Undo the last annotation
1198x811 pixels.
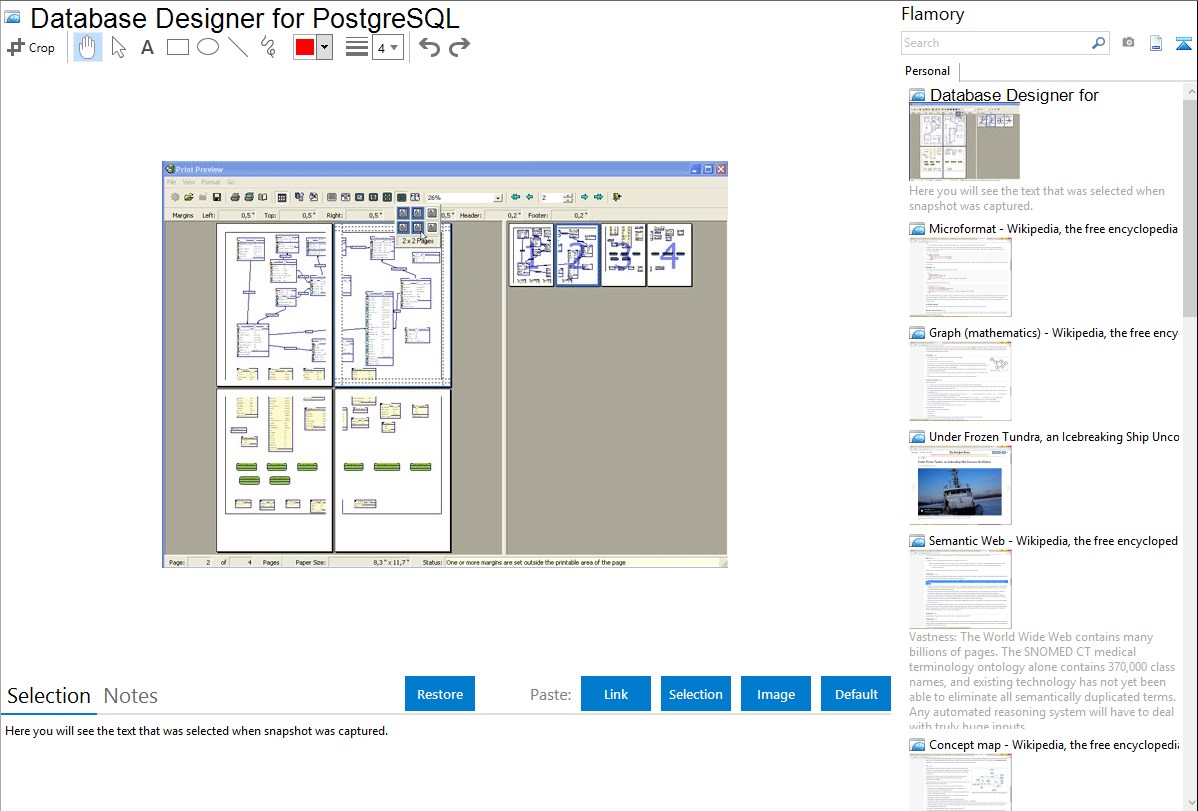click(x=429, y=47)
